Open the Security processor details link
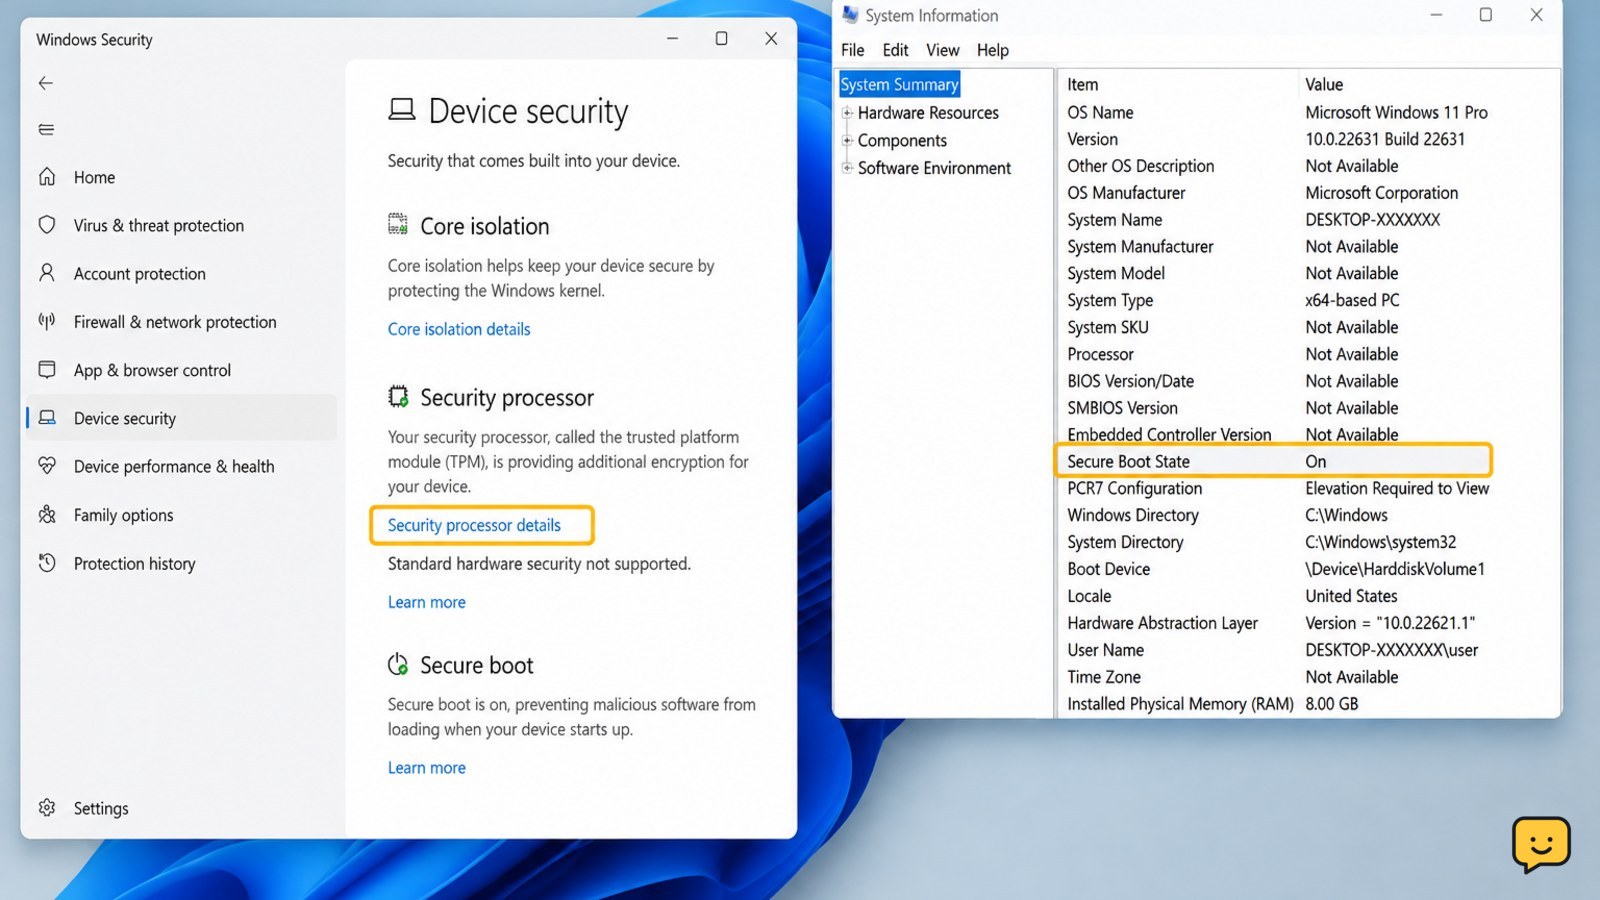 (x=474, y=525)
